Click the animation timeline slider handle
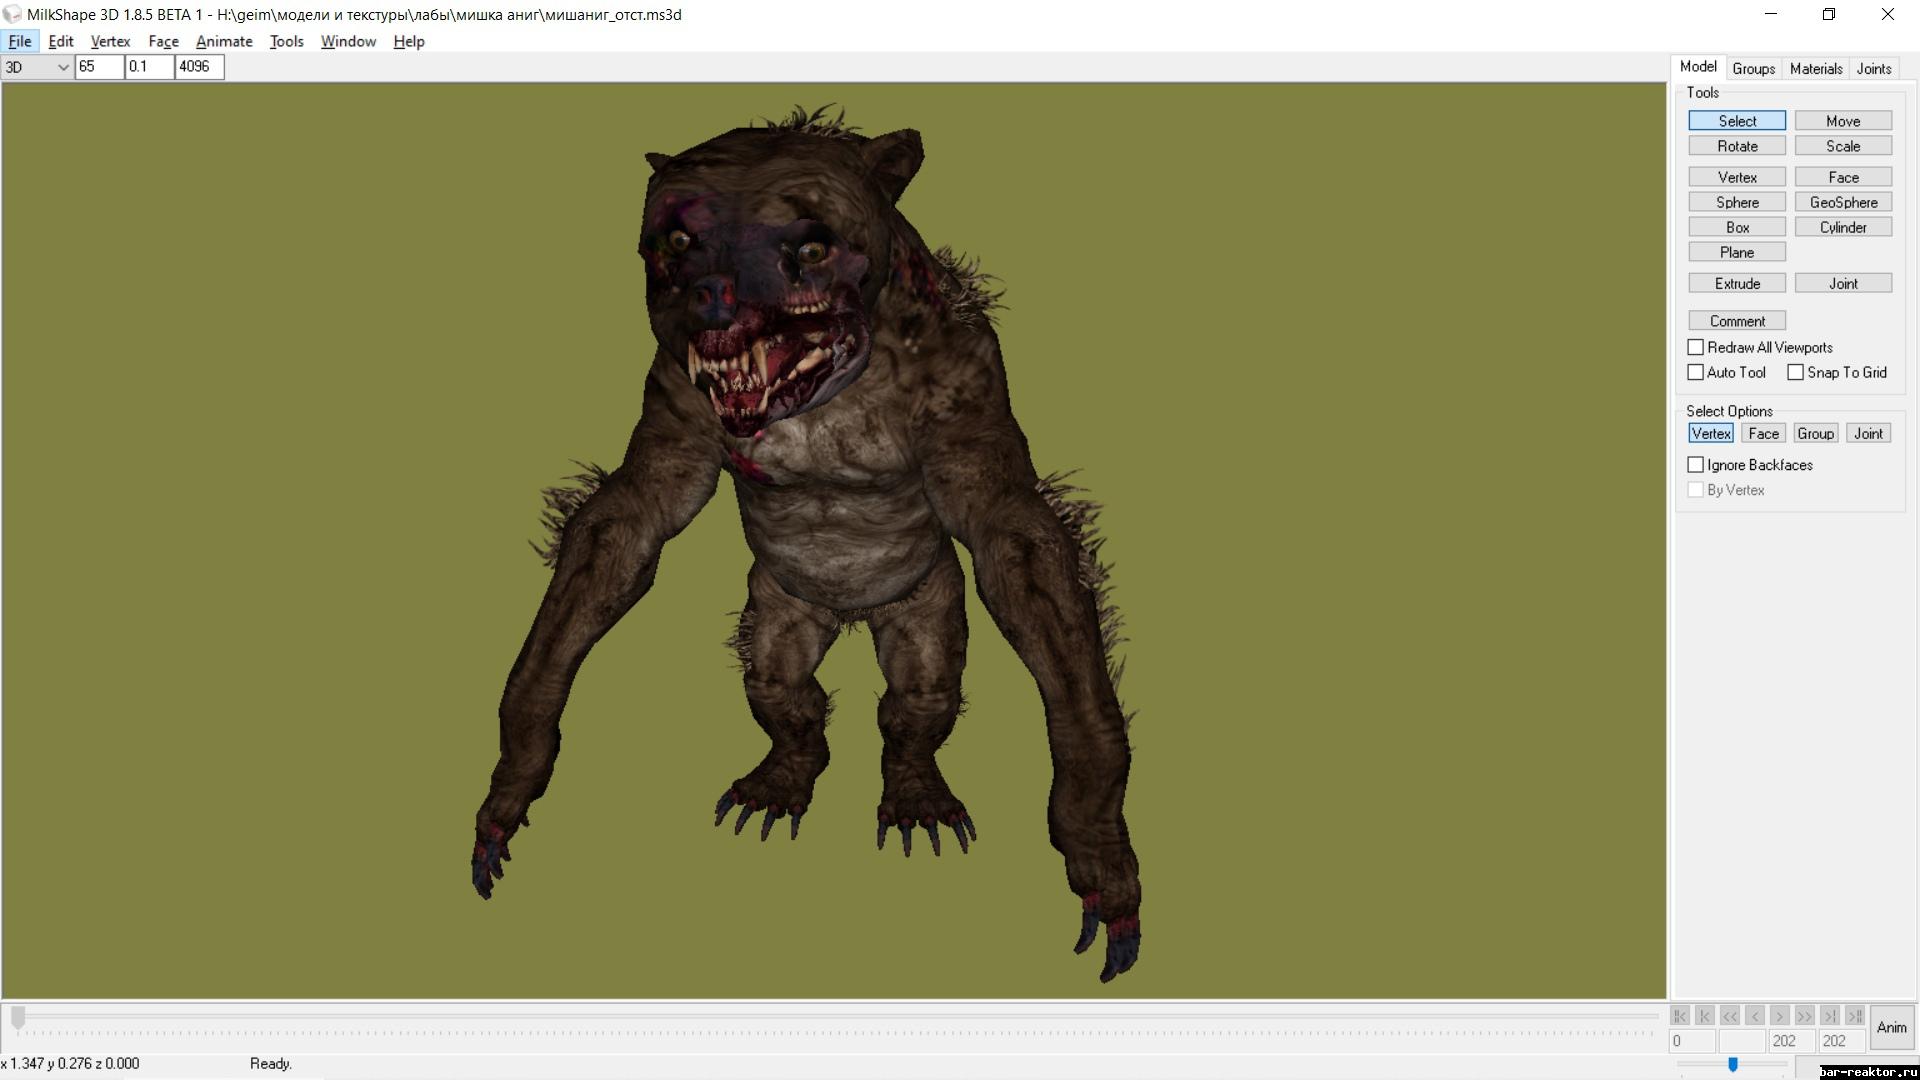 tap(18, 1018)
